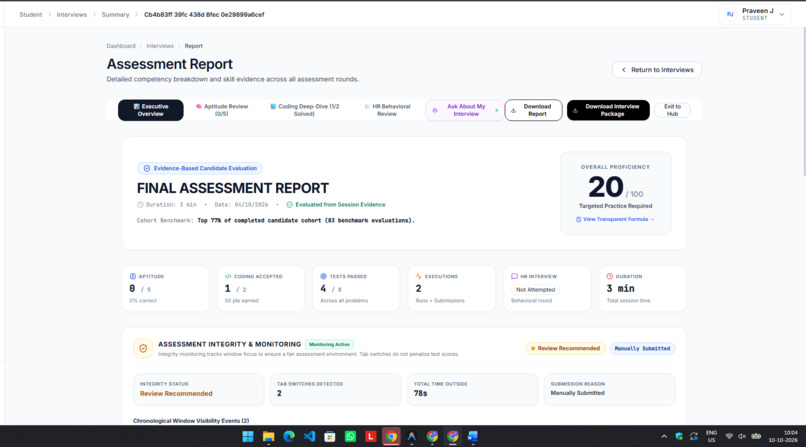806x447 pixels.
Task: Go to HR Behavioral Review tab
Action: pyautogui.click(x=387, y=110)
